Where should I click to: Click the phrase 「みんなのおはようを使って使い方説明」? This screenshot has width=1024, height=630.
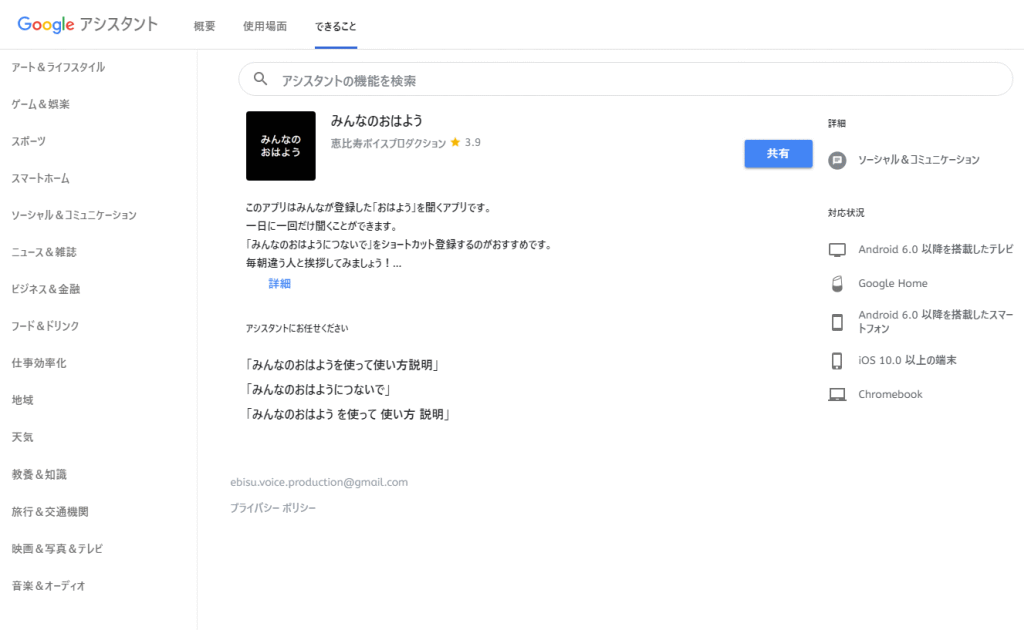(x=342, y=365)
